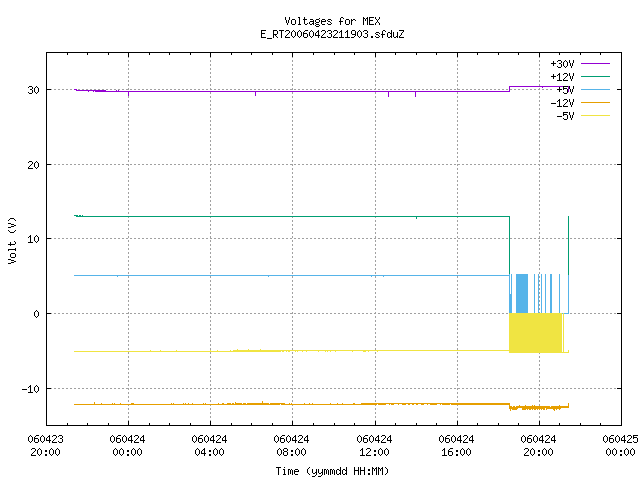Click the chart title 'Voltages for MEX'
The width and height of the screenshot is (640, 480).
pos(332,21)
